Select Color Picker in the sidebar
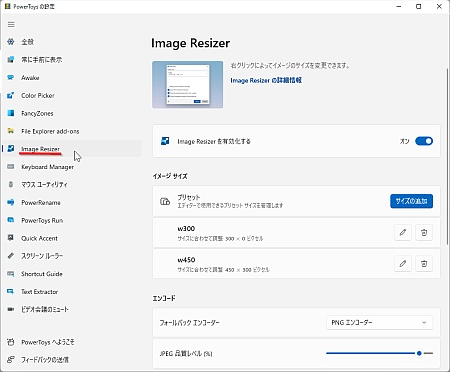 [38, 96]
